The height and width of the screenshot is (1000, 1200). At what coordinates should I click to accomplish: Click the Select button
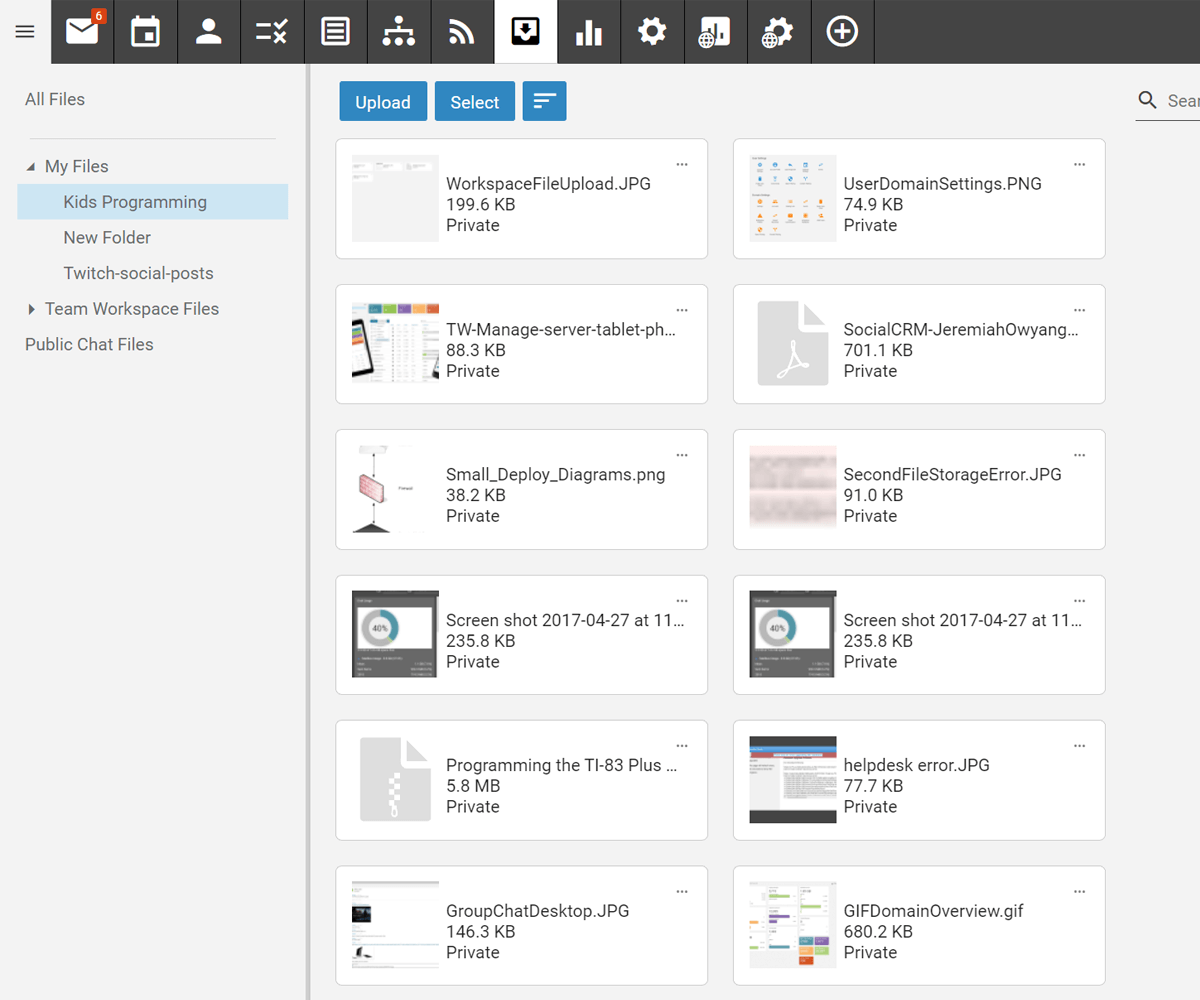click(x=475, y=101)
